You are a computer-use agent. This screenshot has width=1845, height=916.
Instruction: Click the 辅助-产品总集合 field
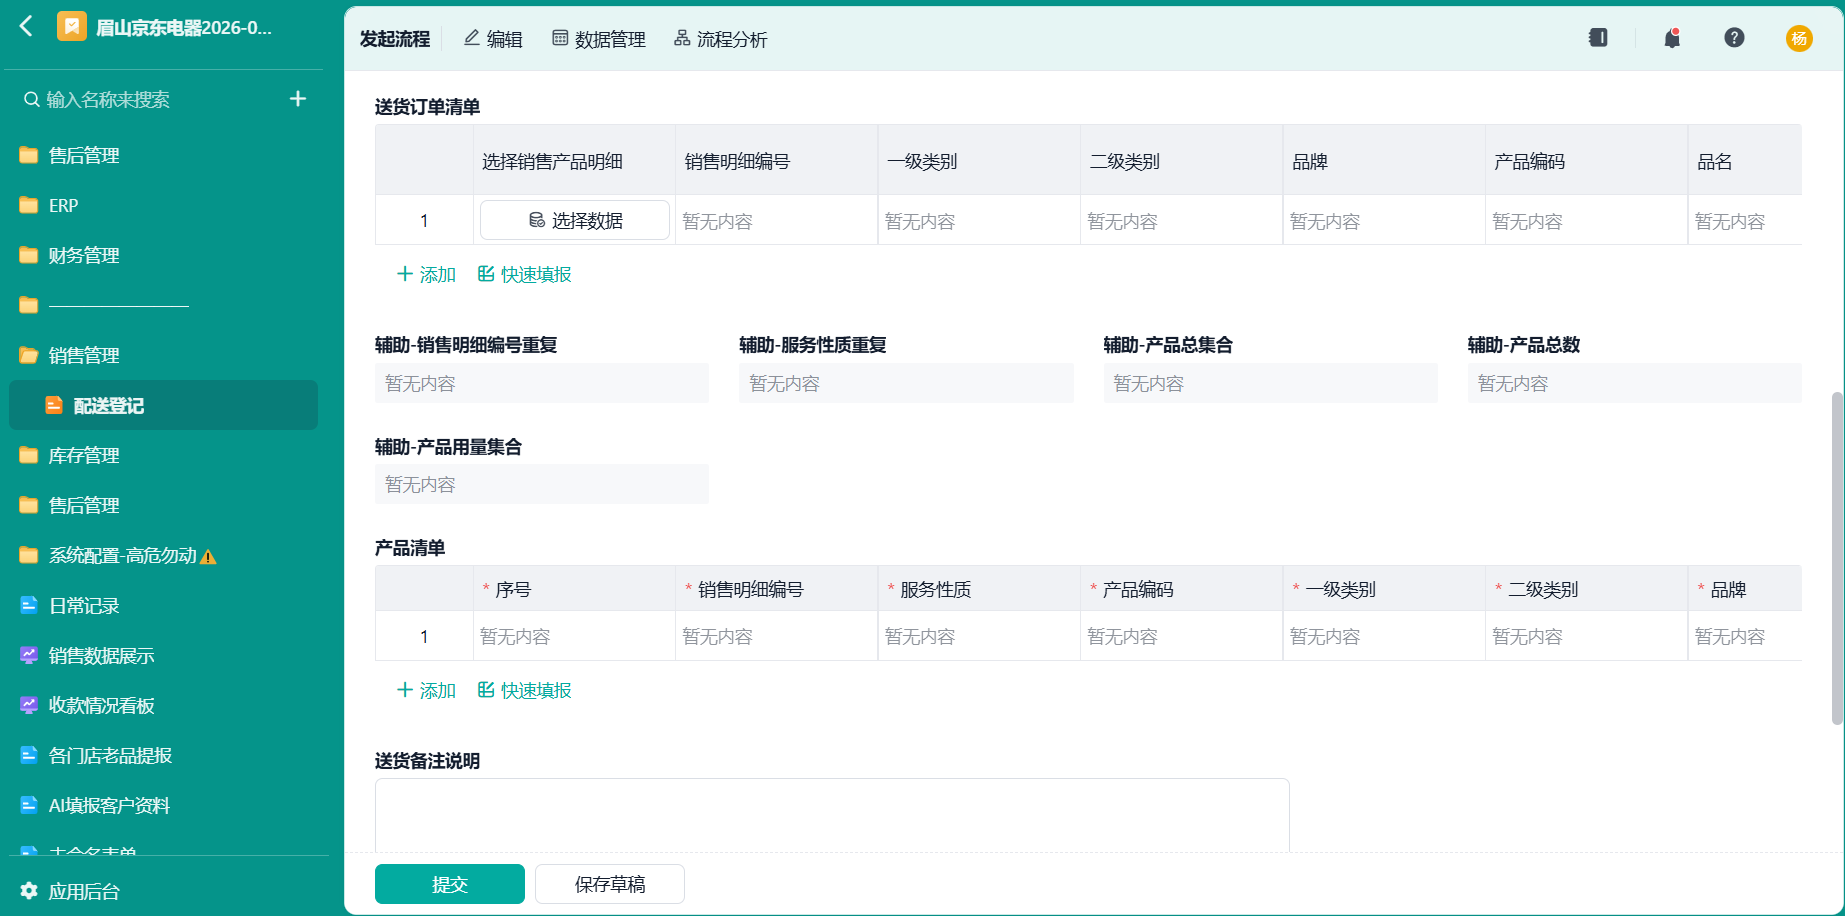[1271, 383]
